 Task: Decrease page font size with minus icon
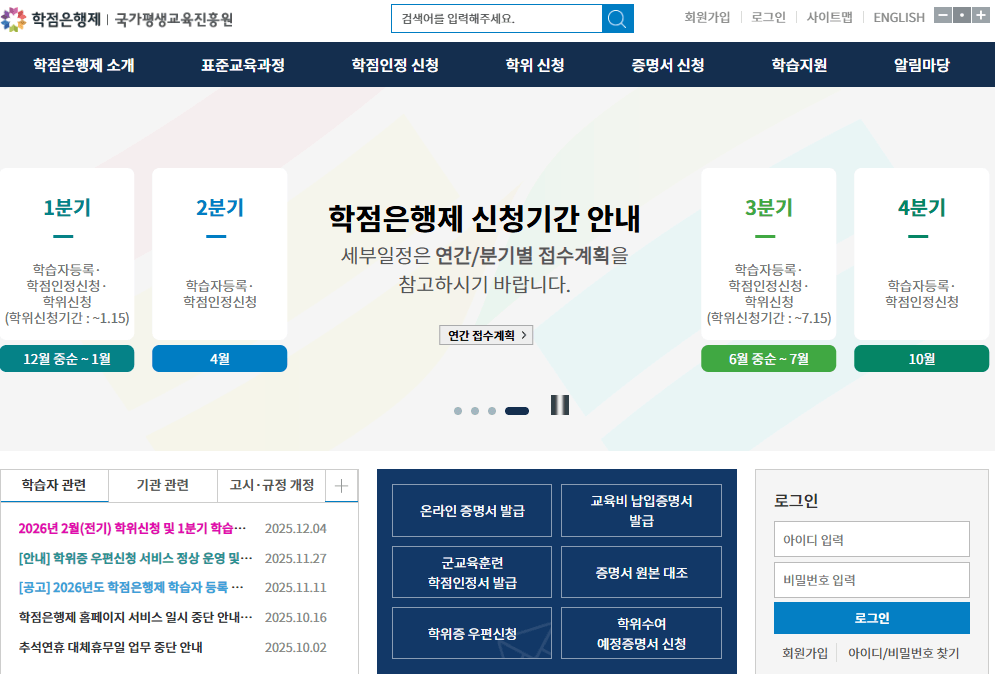click(944, 14)
